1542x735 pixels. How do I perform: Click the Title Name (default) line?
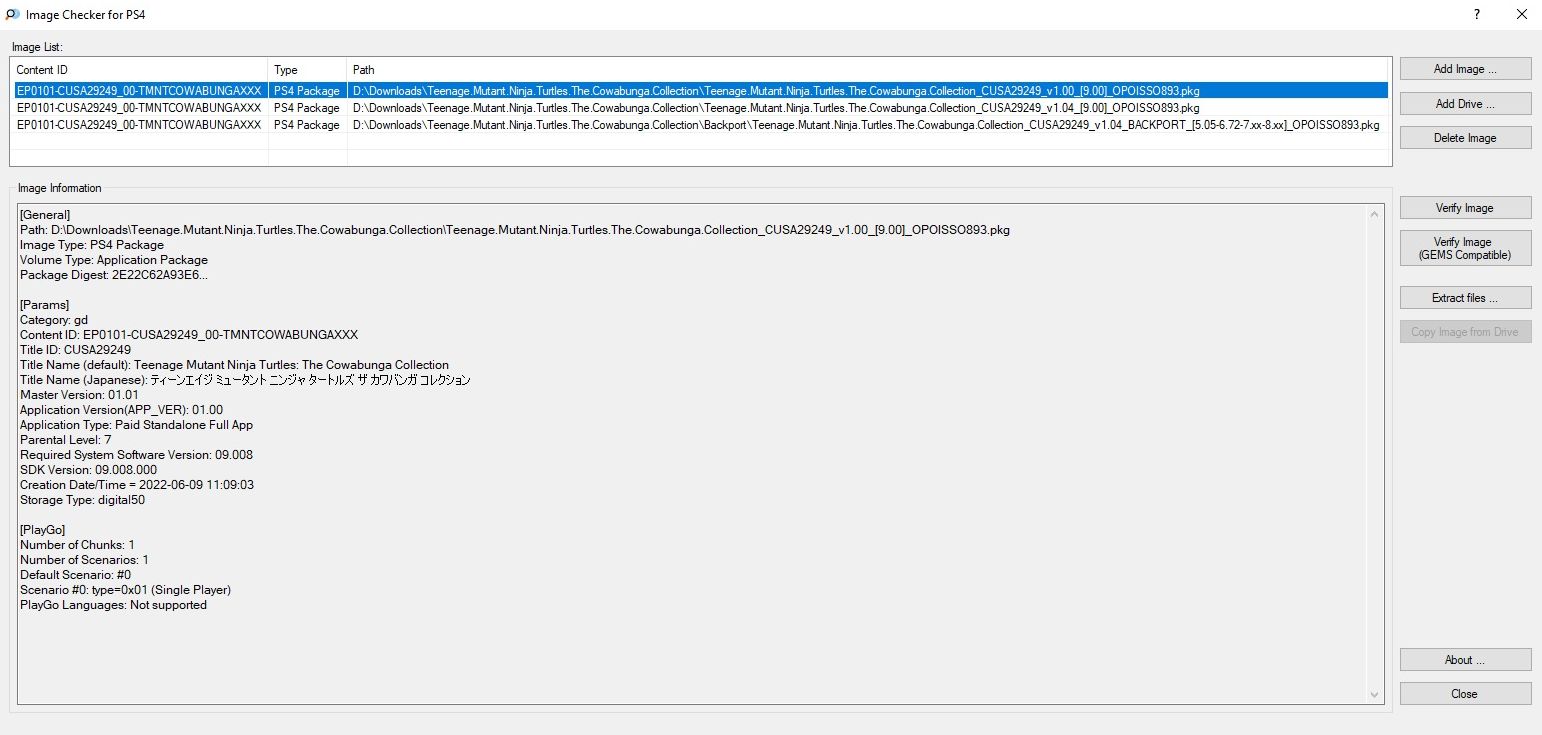[x=234, y=365]
